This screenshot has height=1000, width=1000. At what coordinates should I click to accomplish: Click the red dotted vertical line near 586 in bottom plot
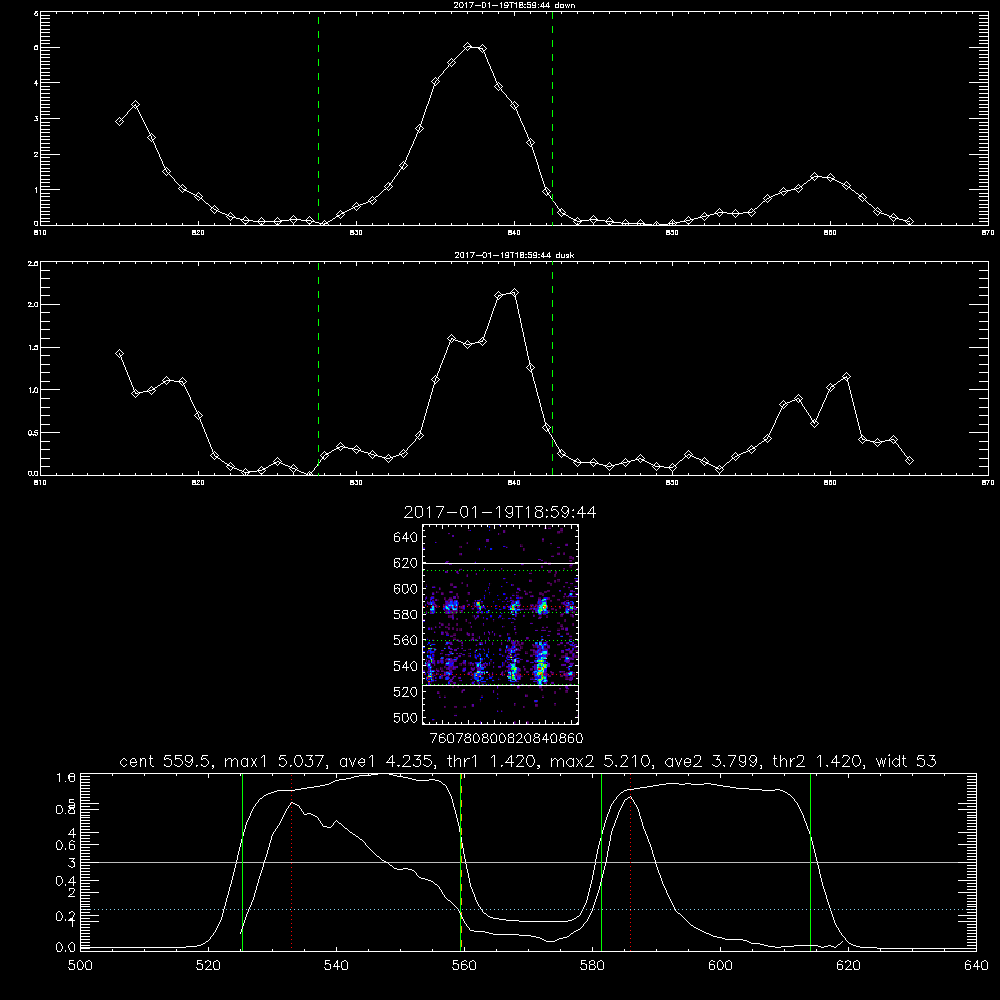[630, 862]
